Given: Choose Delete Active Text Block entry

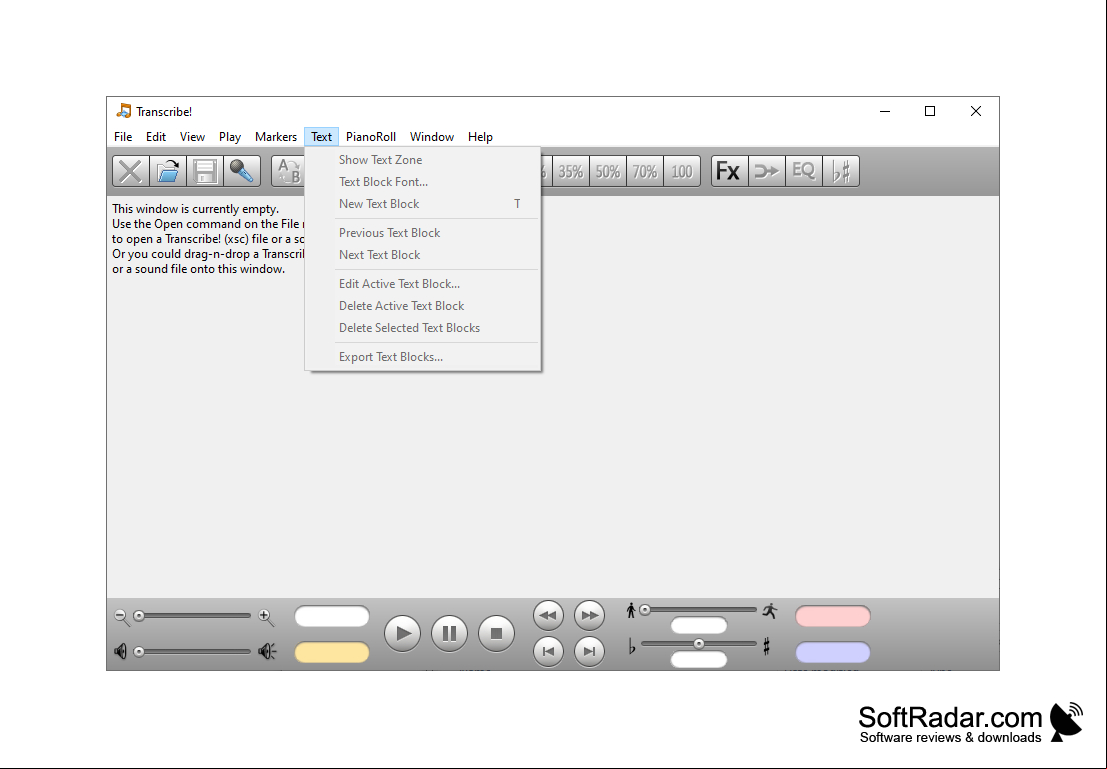Looking at the screenshot, I should click(423, 305).
